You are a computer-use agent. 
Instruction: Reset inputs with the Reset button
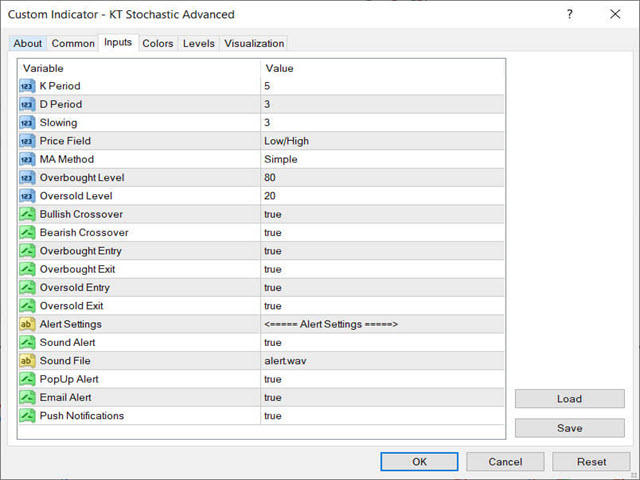pyautogui.click(x=591, y=462)
